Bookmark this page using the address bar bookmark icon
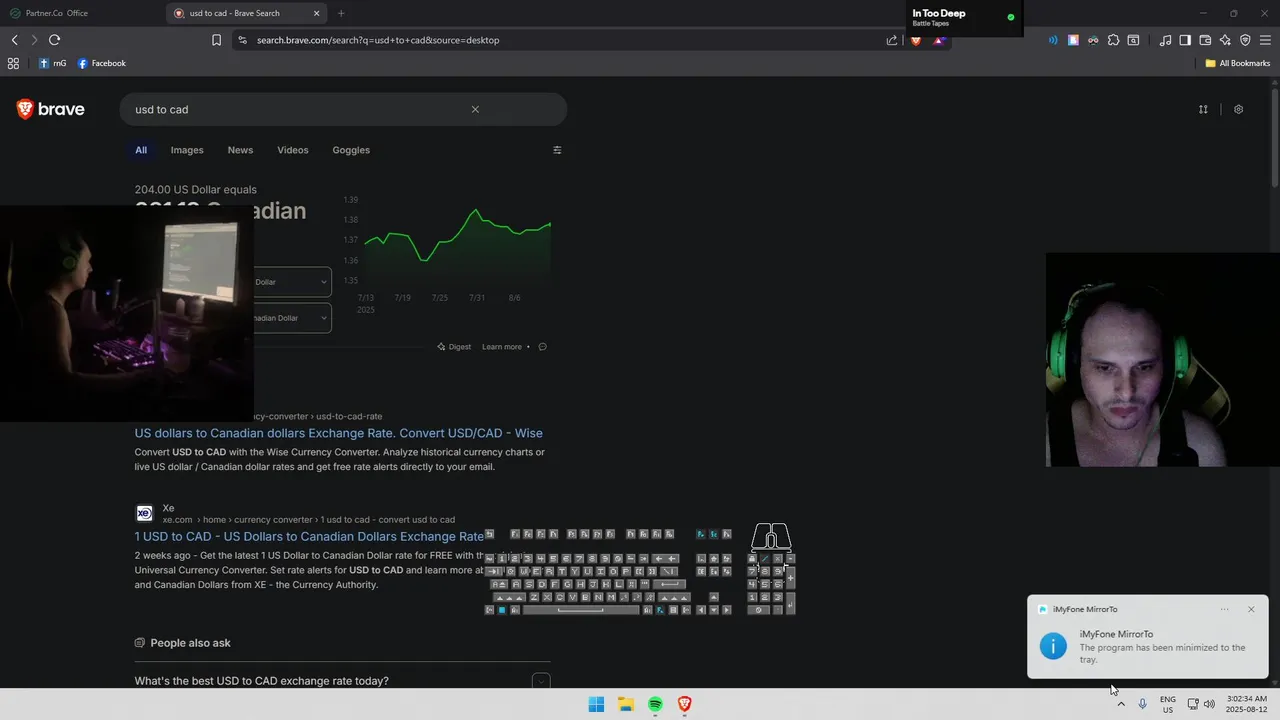Image resolution: width=1280 pixels, height=720 pixels. point(216,40)
